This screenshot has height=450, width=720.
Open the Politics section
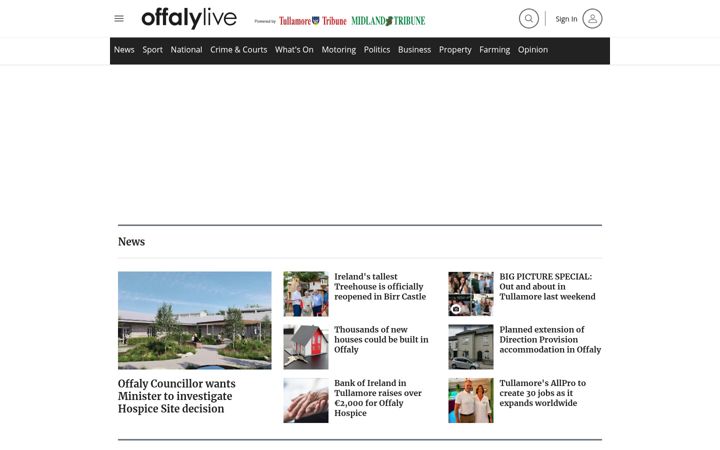click(x=377, y=50)
